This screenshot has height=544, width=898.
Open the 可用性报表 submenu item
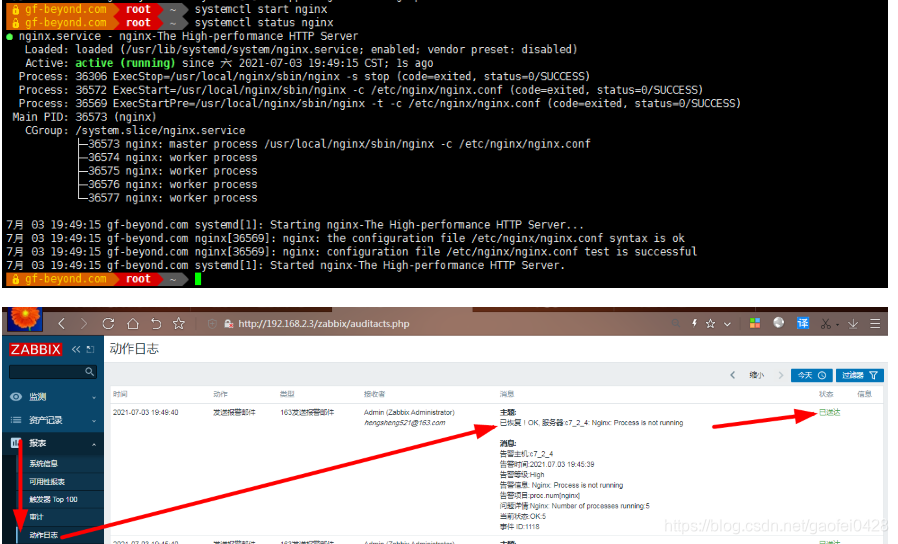click(x=47, y=482)
